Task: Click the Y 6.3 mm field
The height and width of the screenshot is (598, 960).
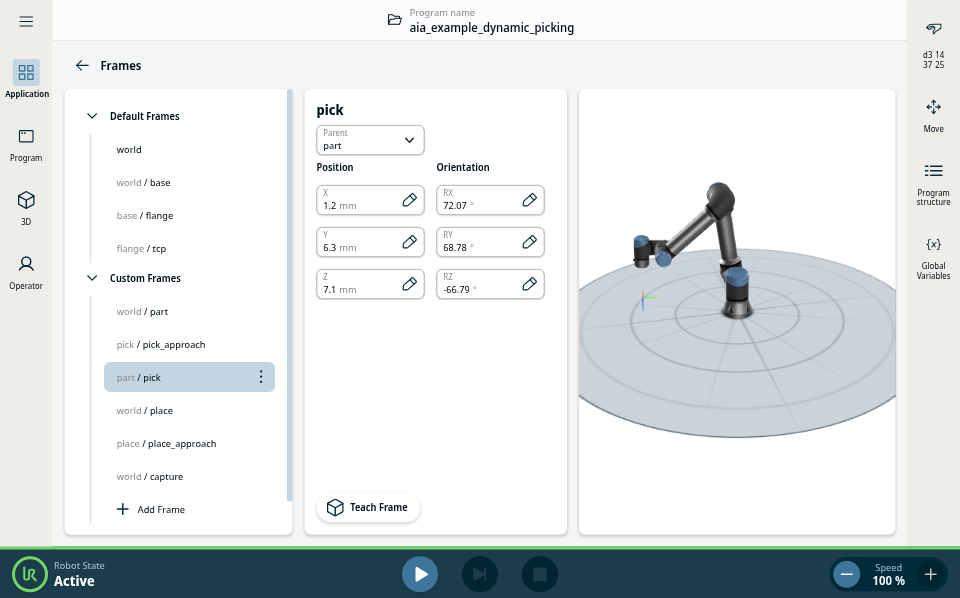Action: 370,242
